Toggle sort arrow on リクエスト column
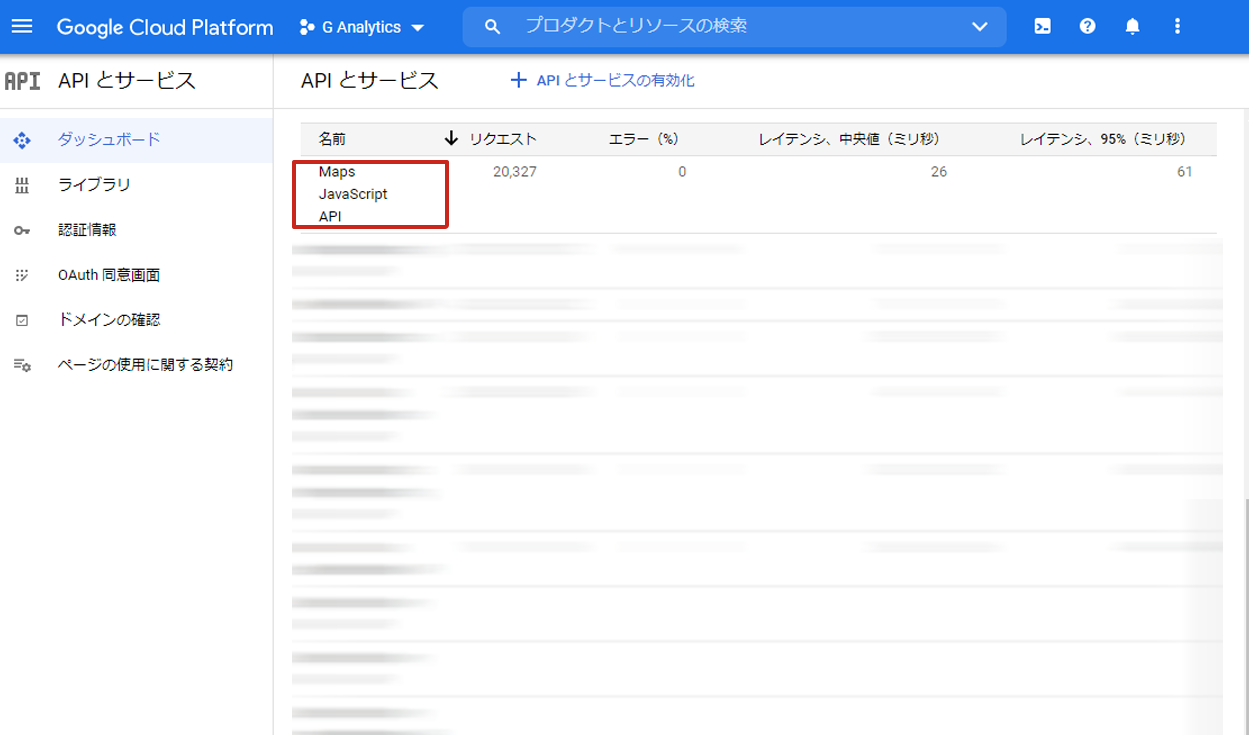This screenshot has width=1249, height=735. tap(451, 139)
